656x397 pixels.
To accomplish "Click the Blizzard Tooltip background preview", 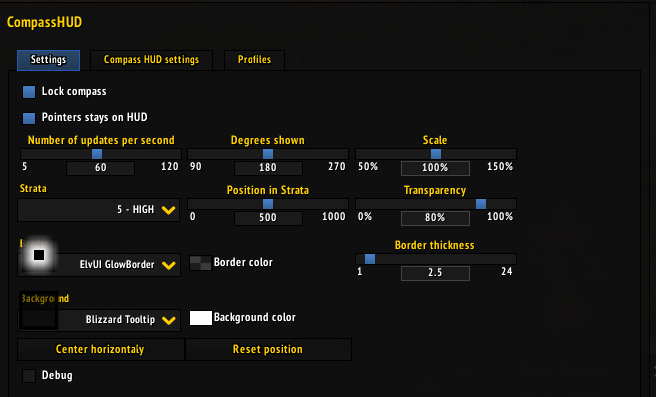I will point(38,310).
